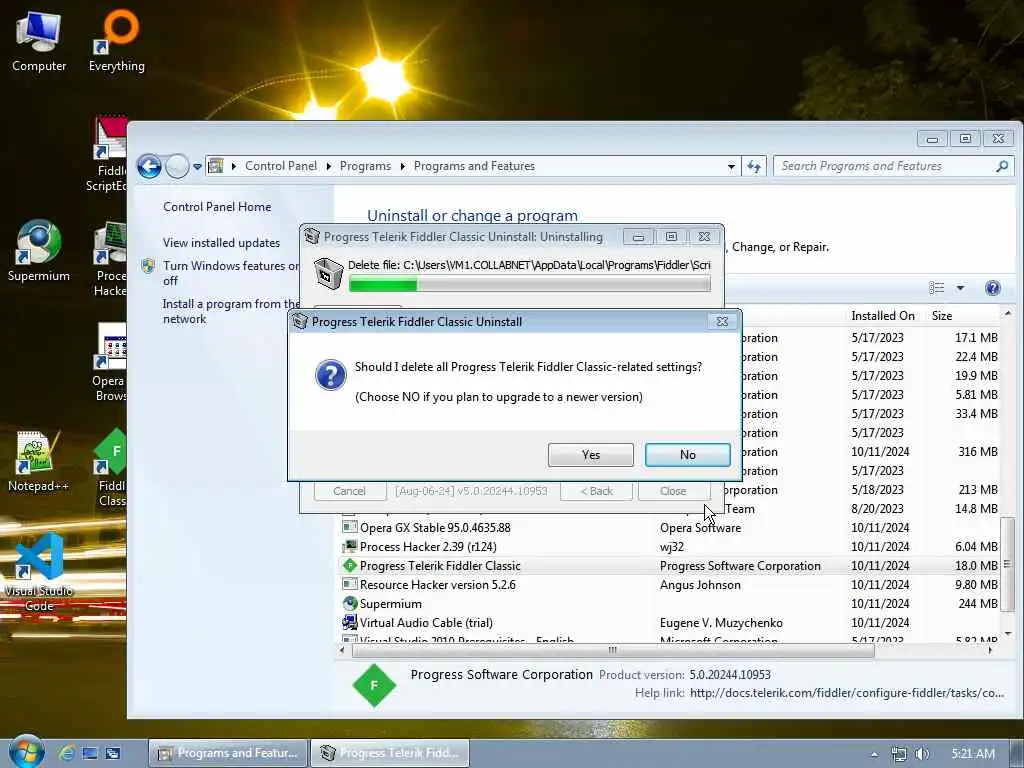Change the view layout icon
The image size is (1024, 768).
[936, 288]
